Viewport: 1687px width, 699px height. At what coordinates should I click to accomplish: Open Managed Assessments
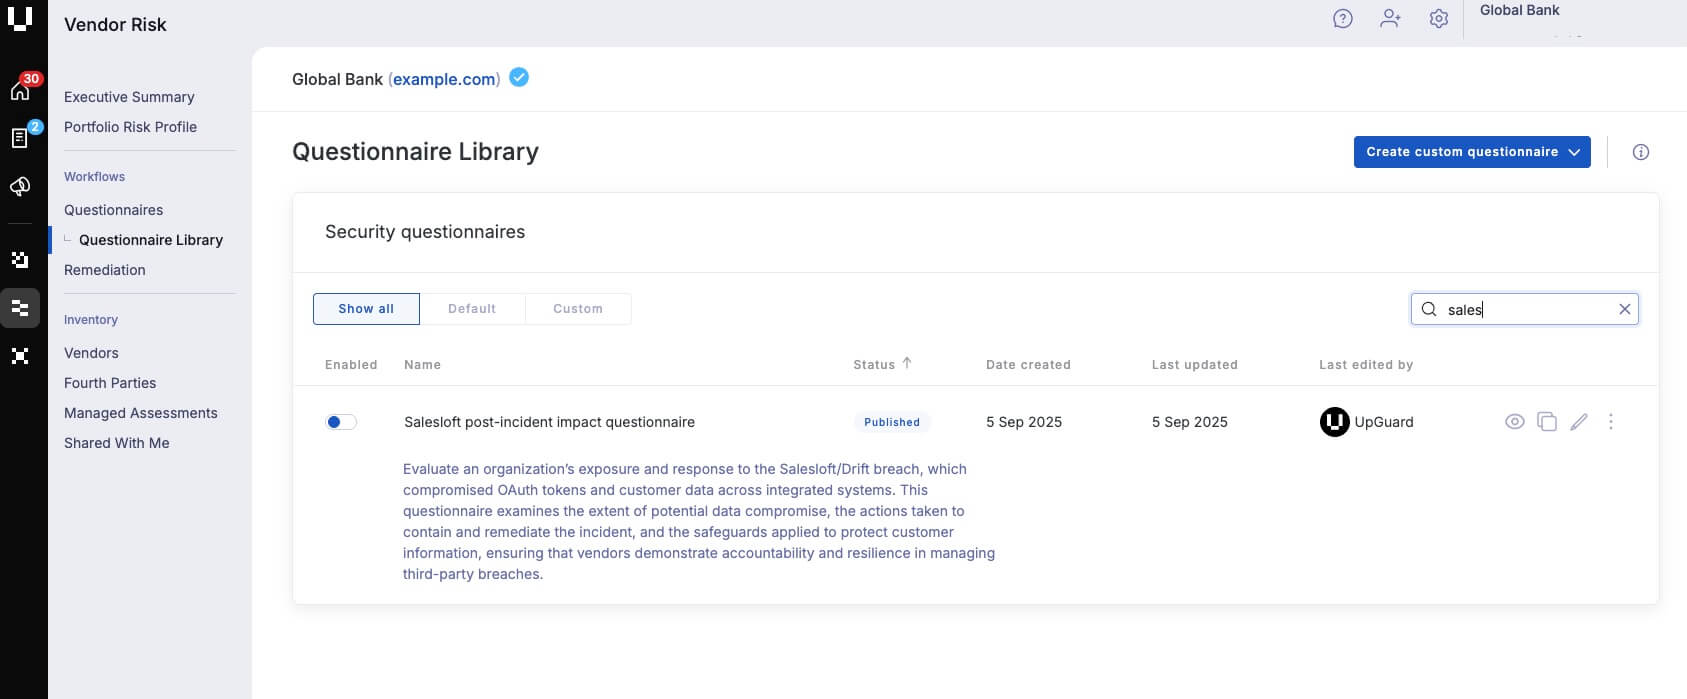141,413
